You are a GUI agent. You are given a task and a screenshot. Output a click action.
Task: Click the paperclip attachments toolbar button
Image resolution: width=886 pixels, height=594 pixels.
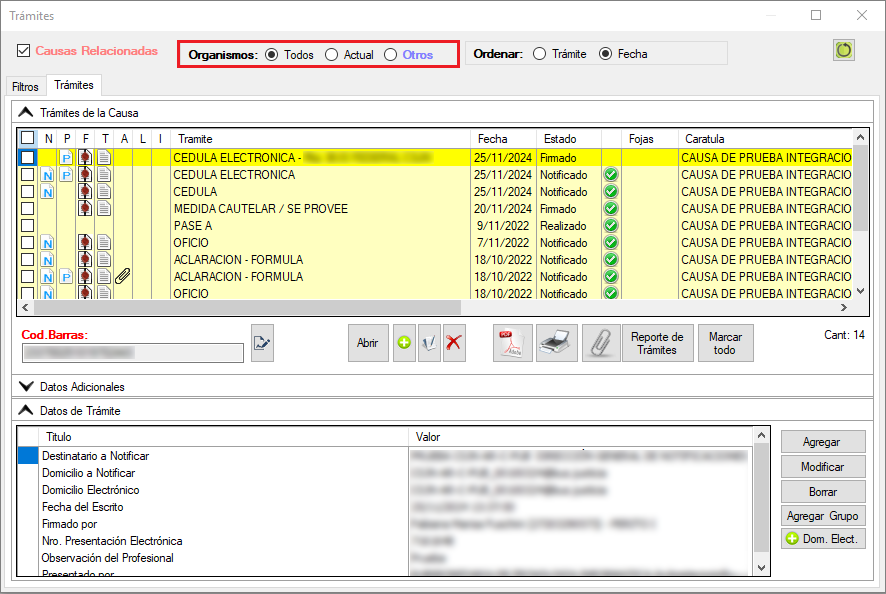(601, 343)
